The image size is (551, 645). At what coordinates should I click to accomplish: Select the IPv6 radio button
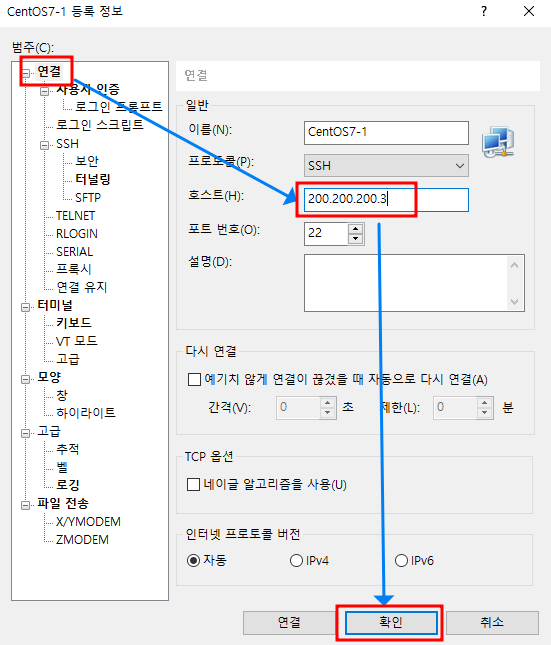401,560
